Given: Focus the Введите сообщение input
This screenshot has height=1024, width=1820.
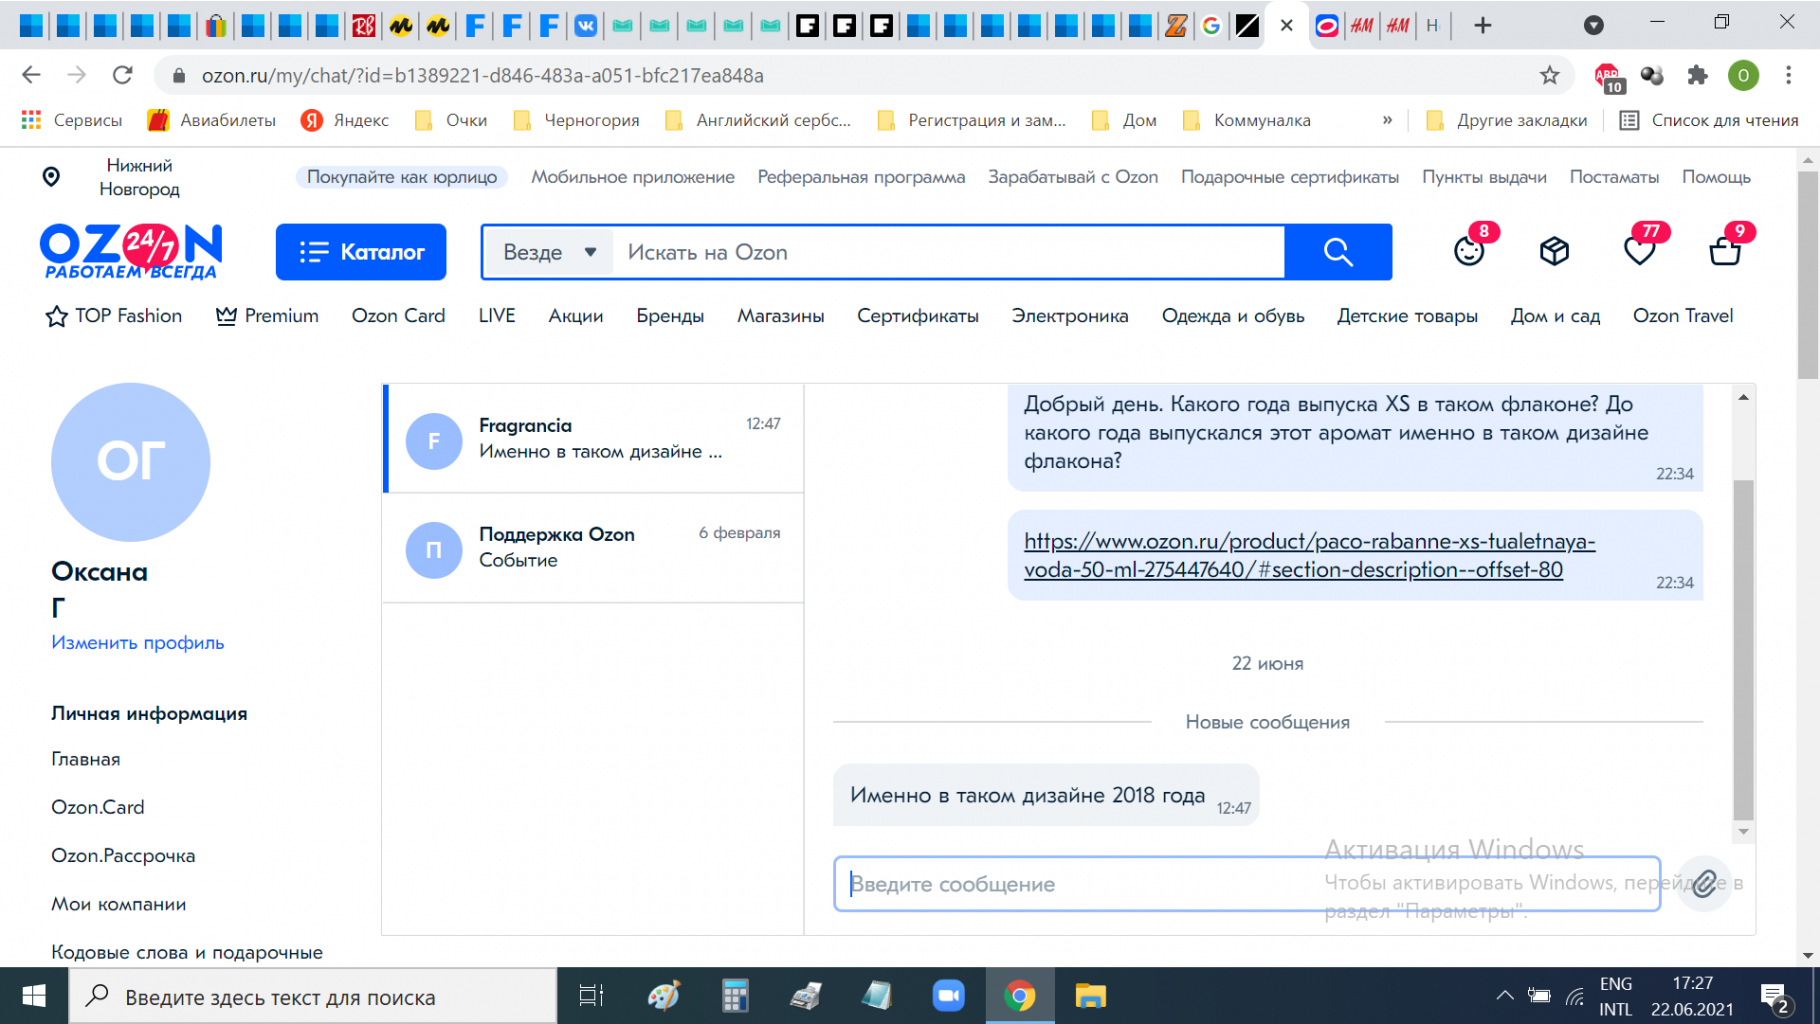Looking at the screenshot, I should coord(1247,884).
